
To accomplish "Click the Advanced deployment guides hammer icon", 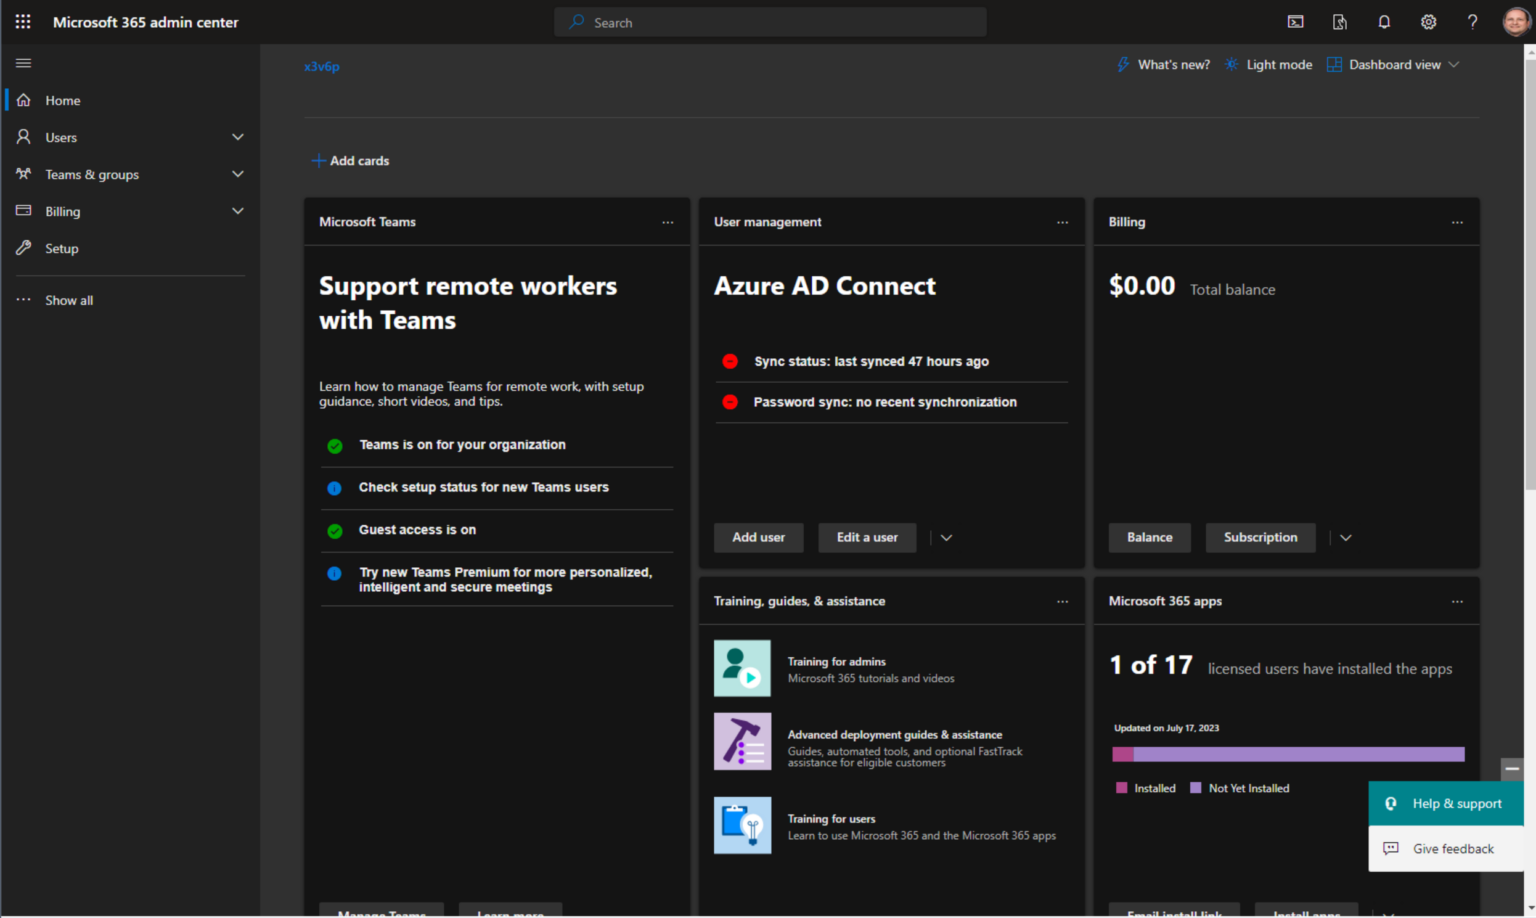I will click(742, 741).
